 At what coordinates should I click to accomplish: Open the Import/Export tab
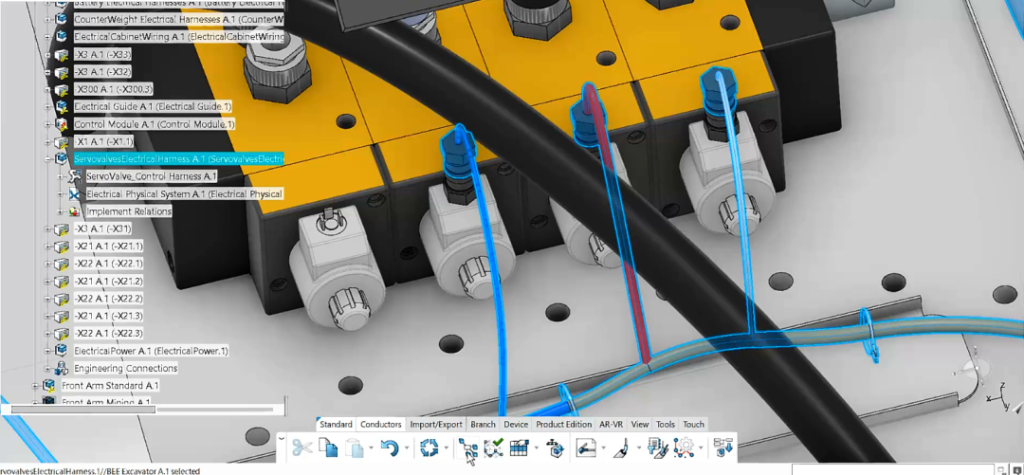(436, 424)
